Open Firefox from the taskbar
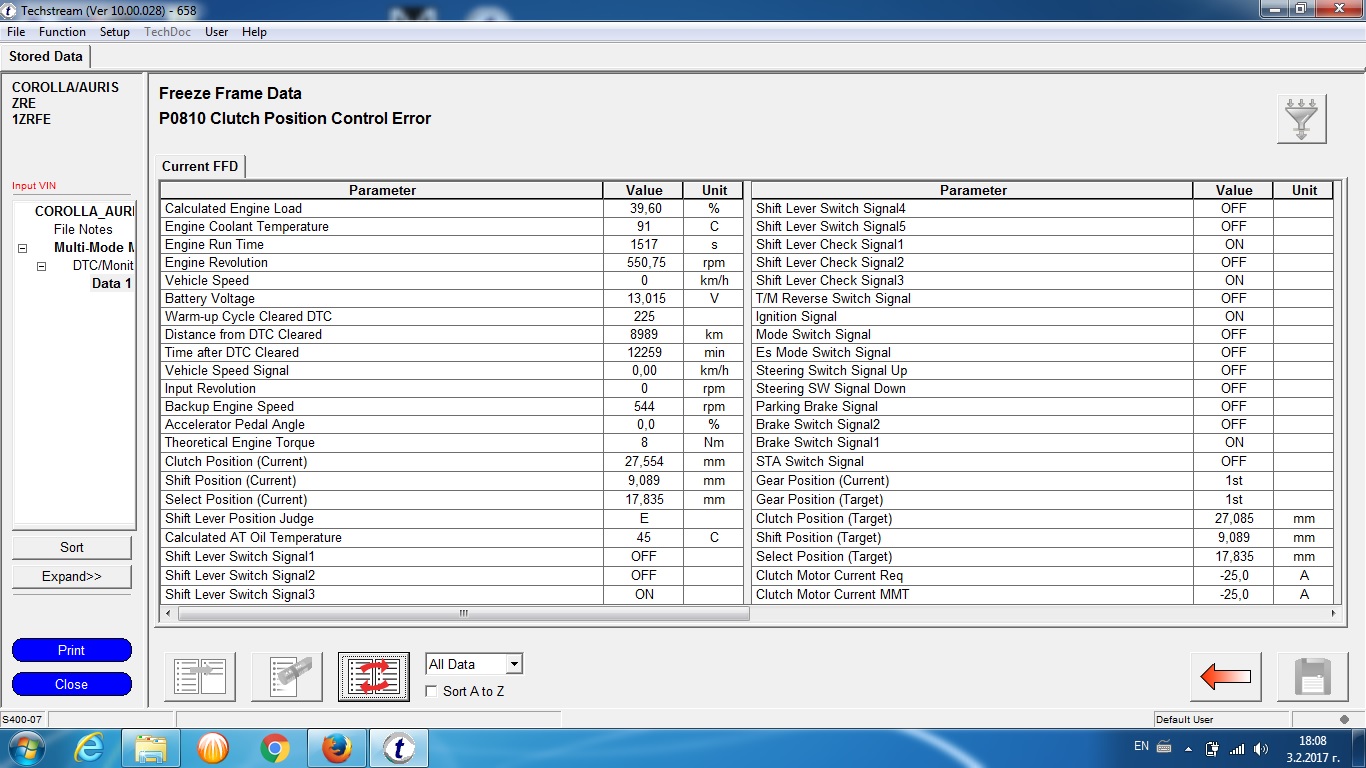1366x768 pixels. 337,748
